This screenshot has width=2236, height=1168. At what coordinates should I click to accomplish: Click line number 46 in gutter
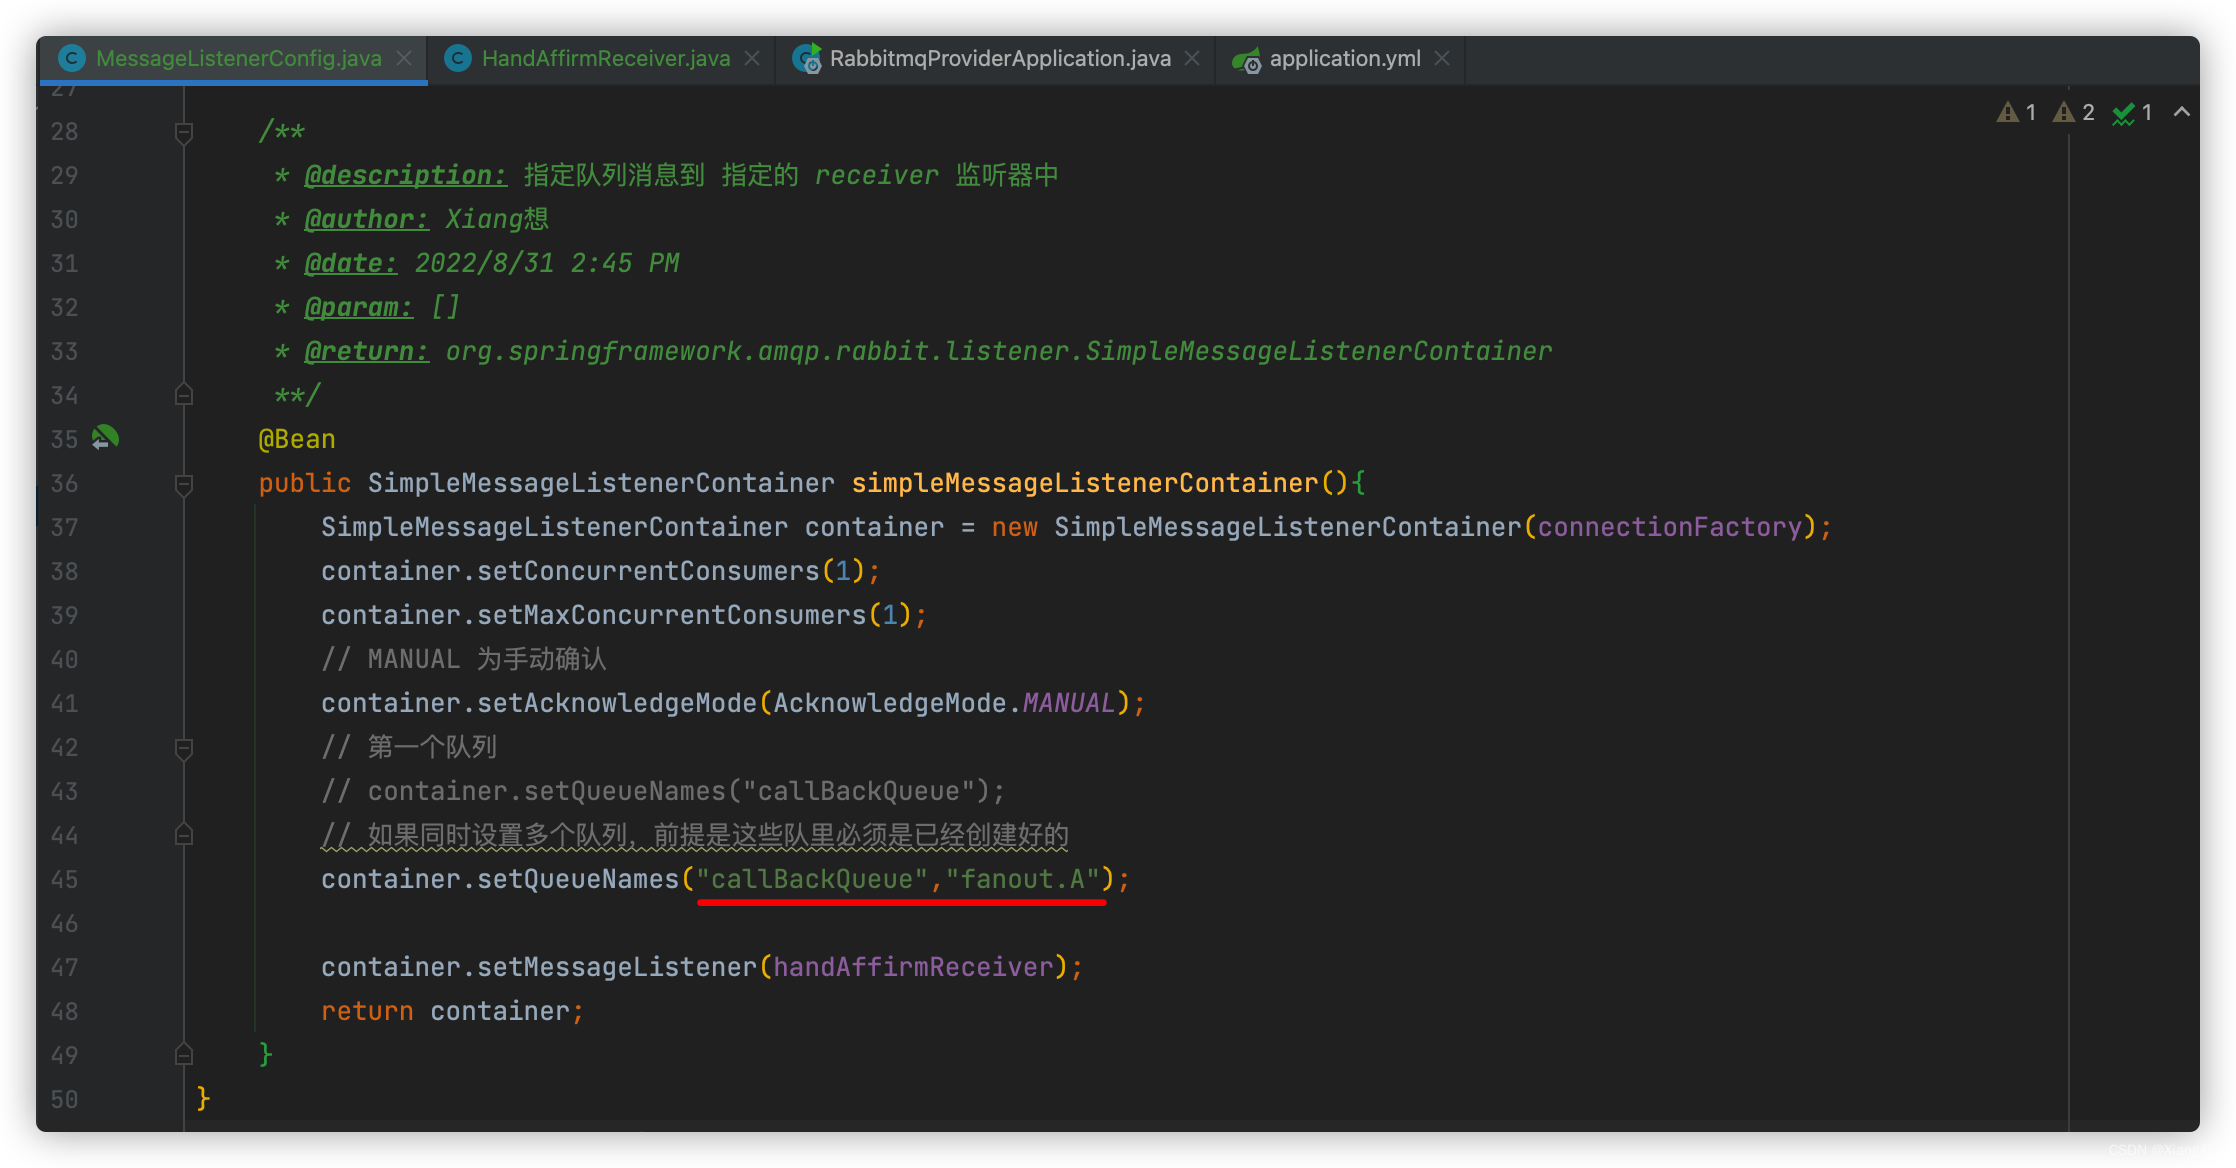64,924
